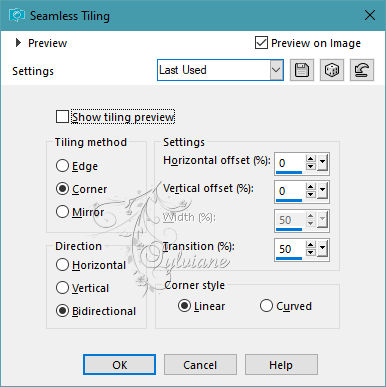
Task: Click the Cancel button
Action: (x=200, y=365)
